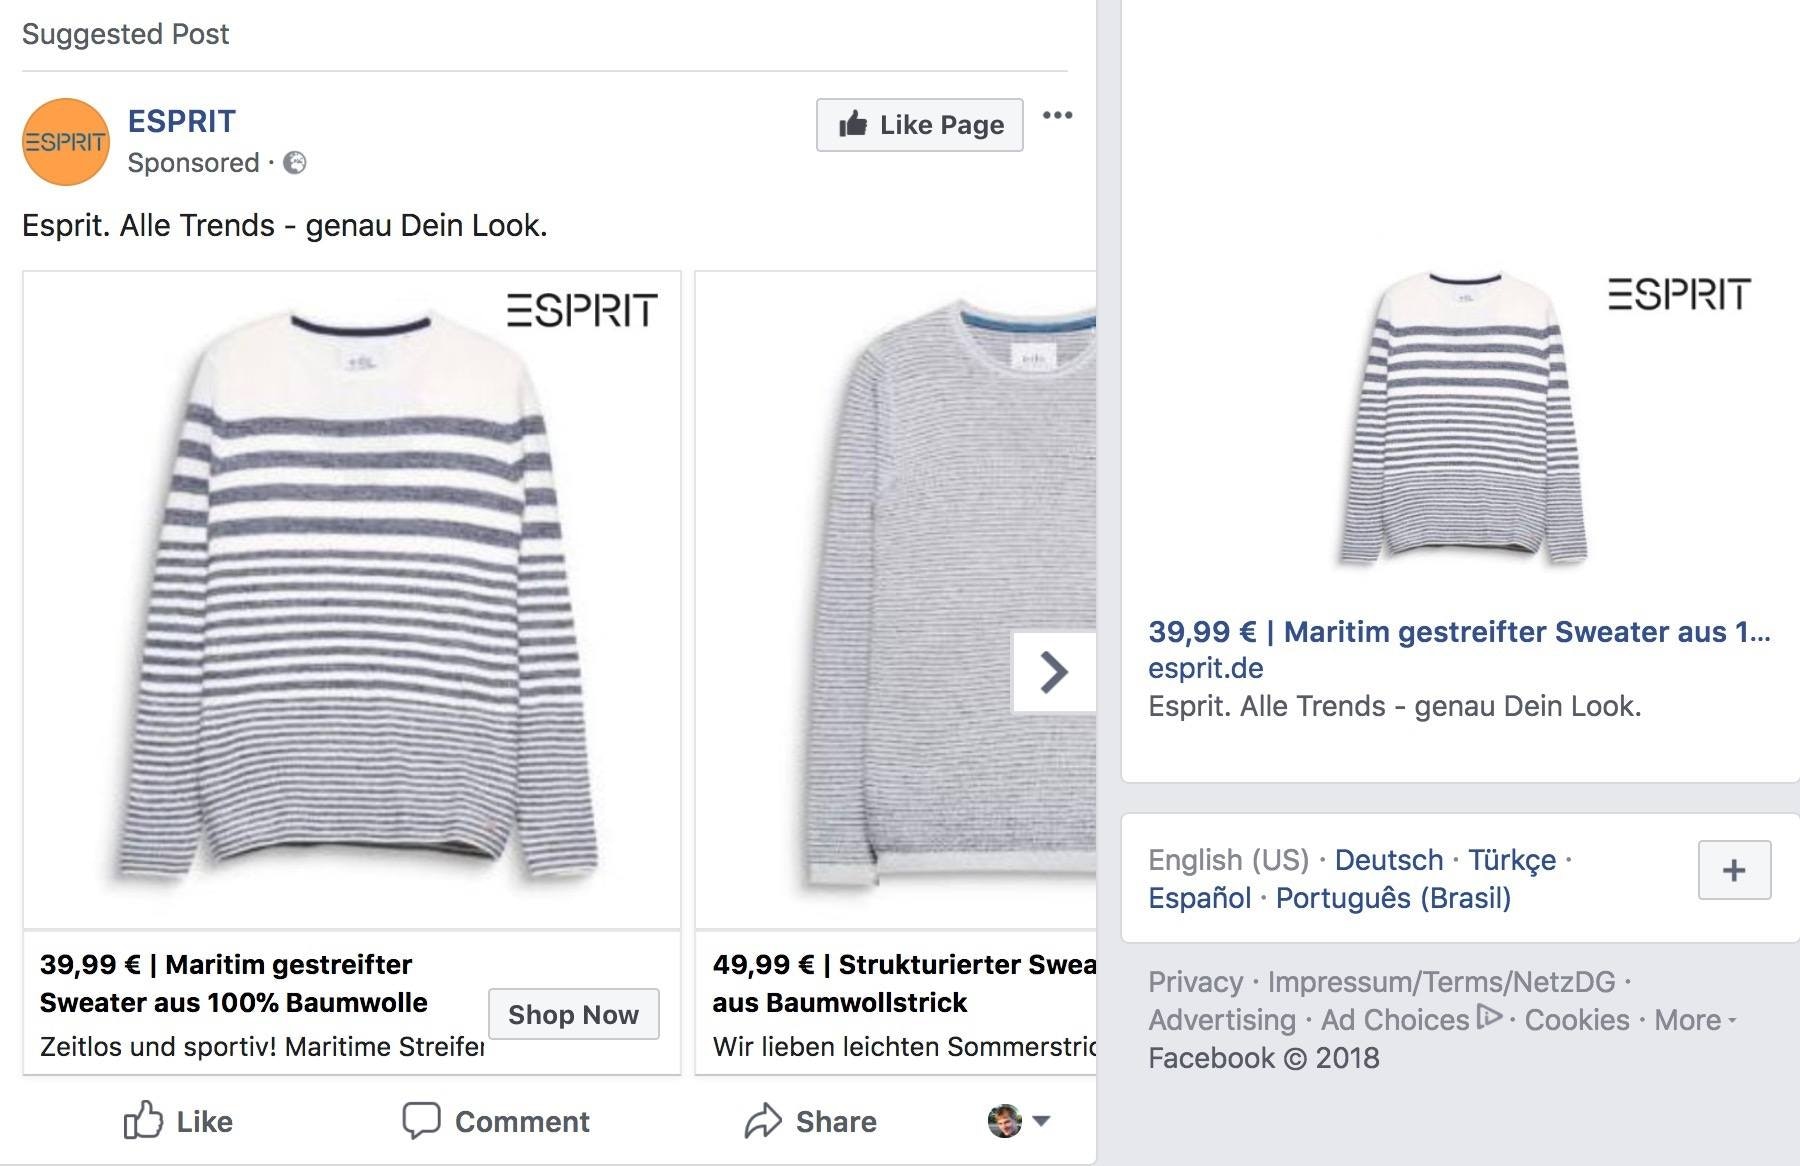
Task: Switch language to Deutsch
Action: point(1388,860)
